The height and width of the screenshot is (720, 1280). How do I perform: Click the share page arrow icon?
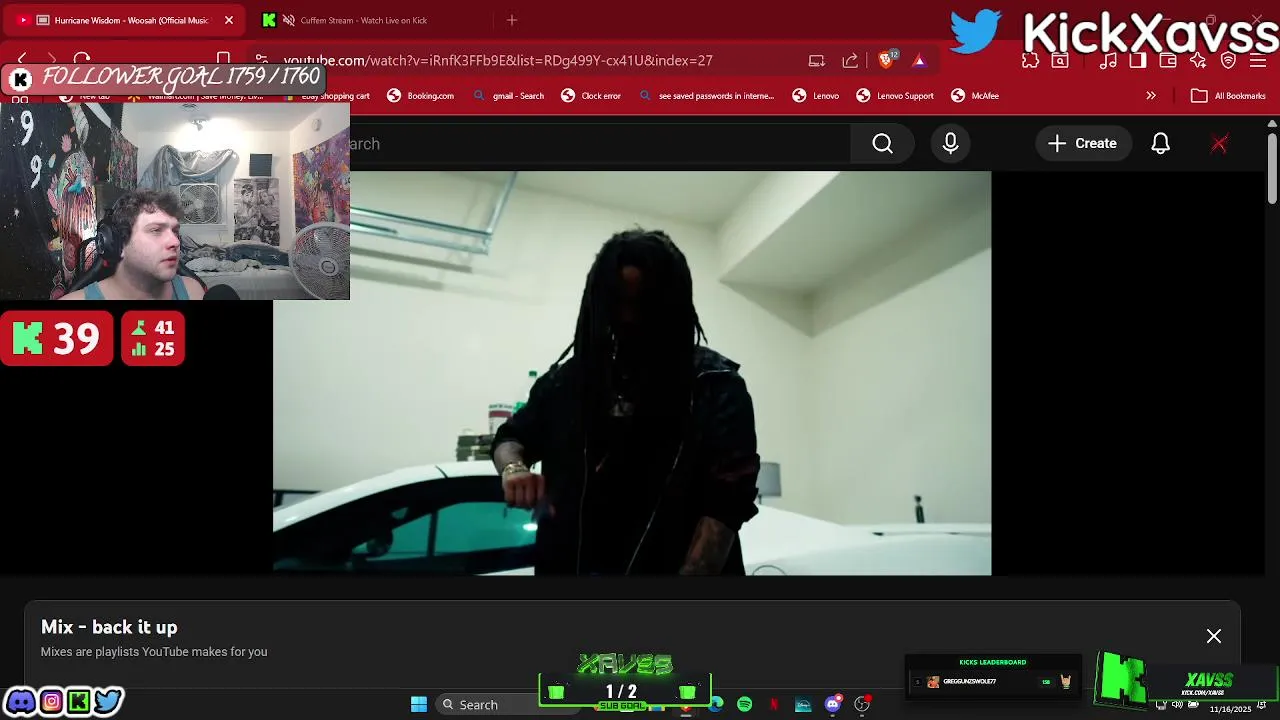850,60
